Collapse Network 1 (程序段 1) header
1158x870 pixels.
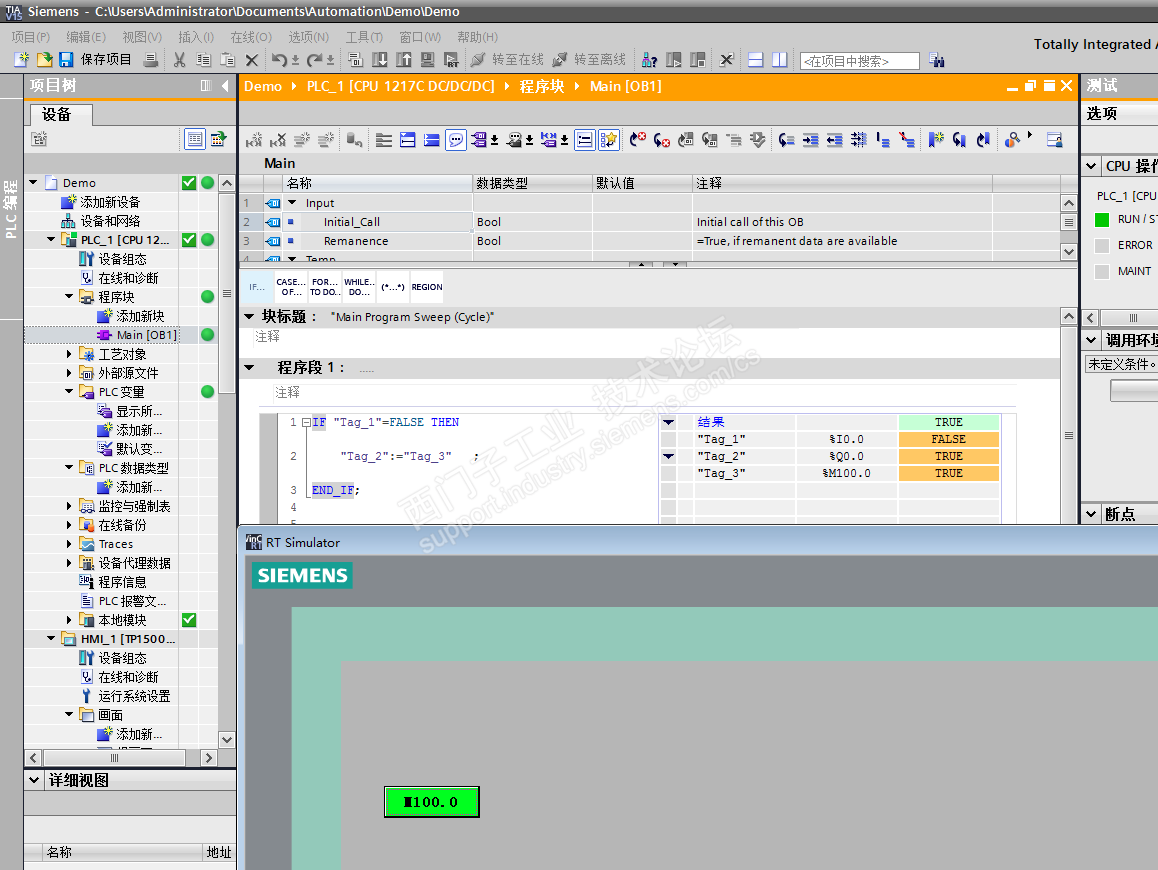249,367
